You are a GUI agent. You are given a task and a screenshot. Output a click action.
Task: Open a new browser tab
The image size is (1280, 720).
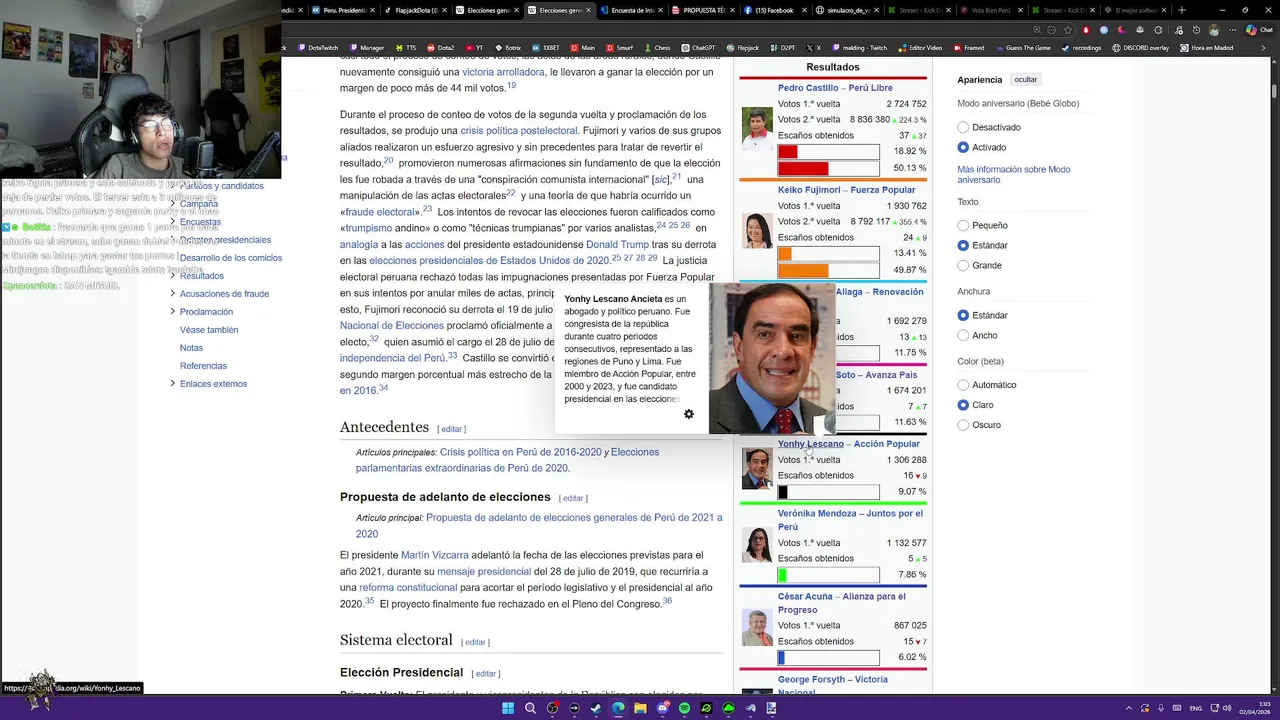tap(1181, 10)
